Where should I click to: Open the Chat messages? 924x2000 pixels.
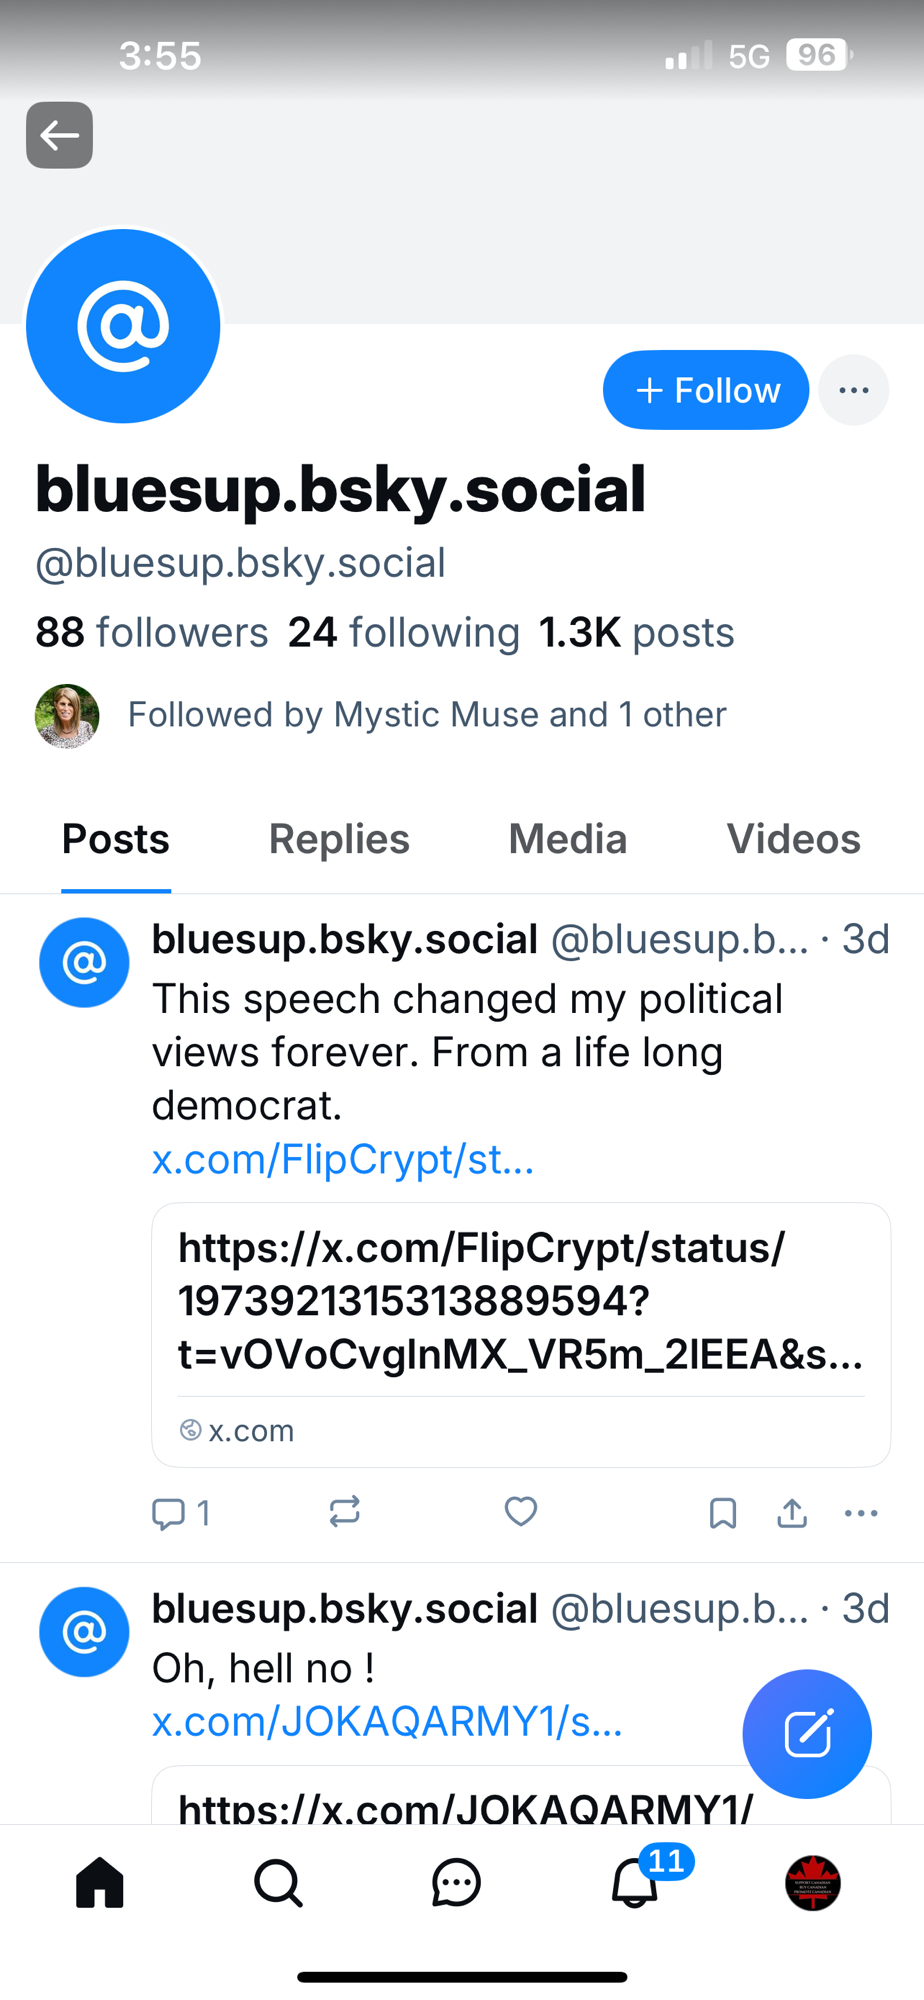click(x=456, y=1883)
